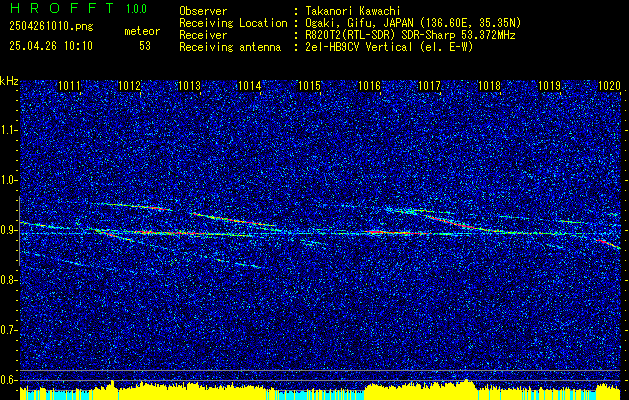
Task: Click the 1020 time marker
Action: tap(610, 86)
